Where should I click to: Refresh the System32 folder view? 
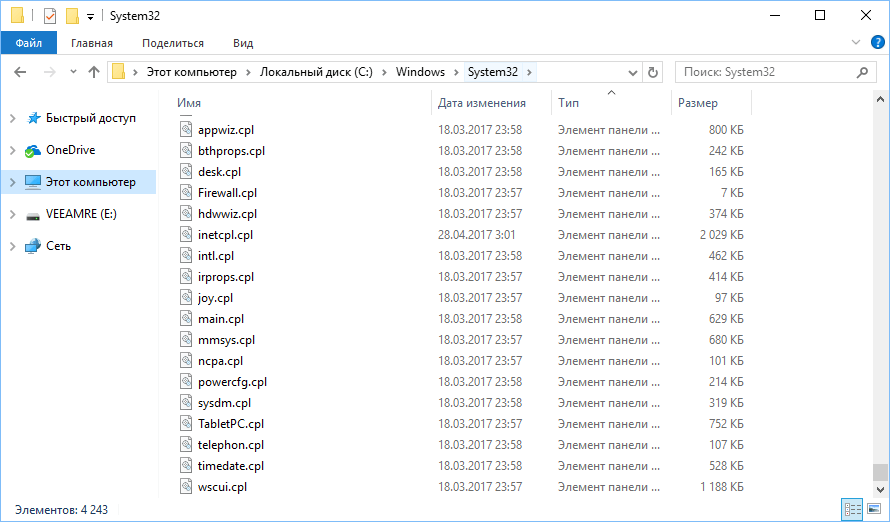(653, 73)
